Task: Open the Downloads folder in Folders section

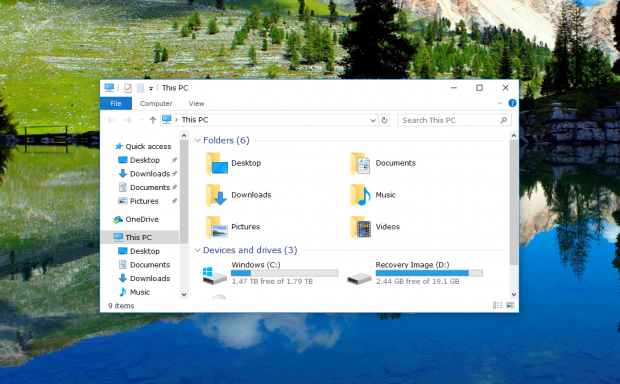Action: coord(238,195)
